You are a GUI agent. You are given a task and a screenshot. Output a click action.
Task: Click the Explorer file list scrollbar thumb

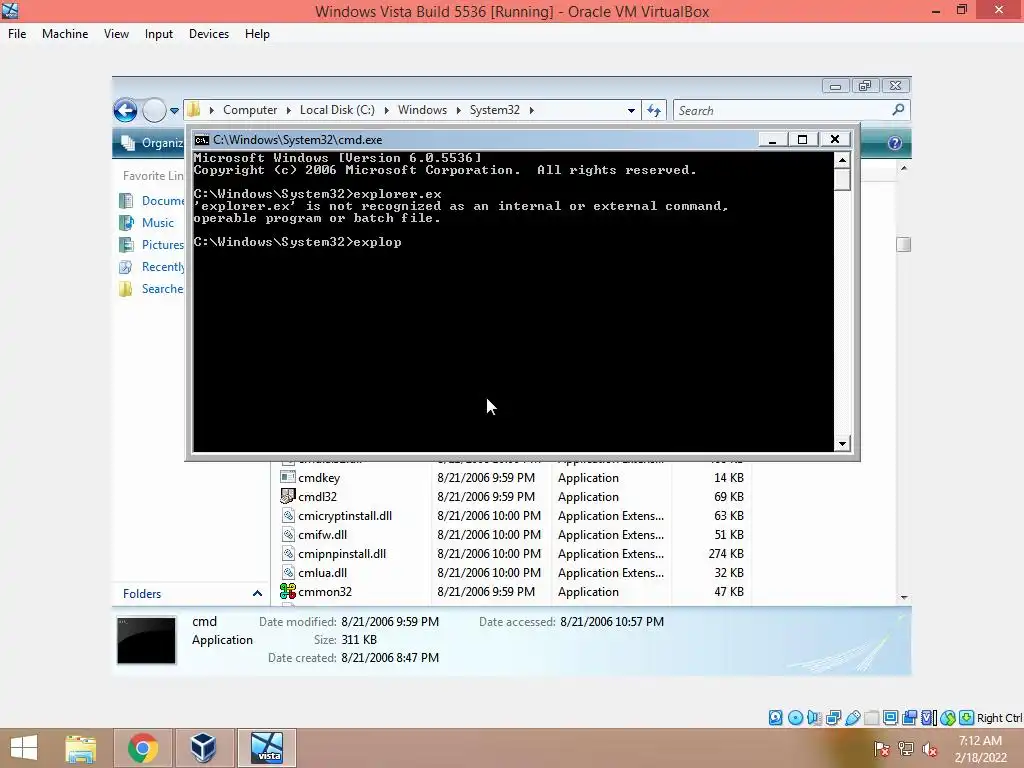(x=904, y=244)
